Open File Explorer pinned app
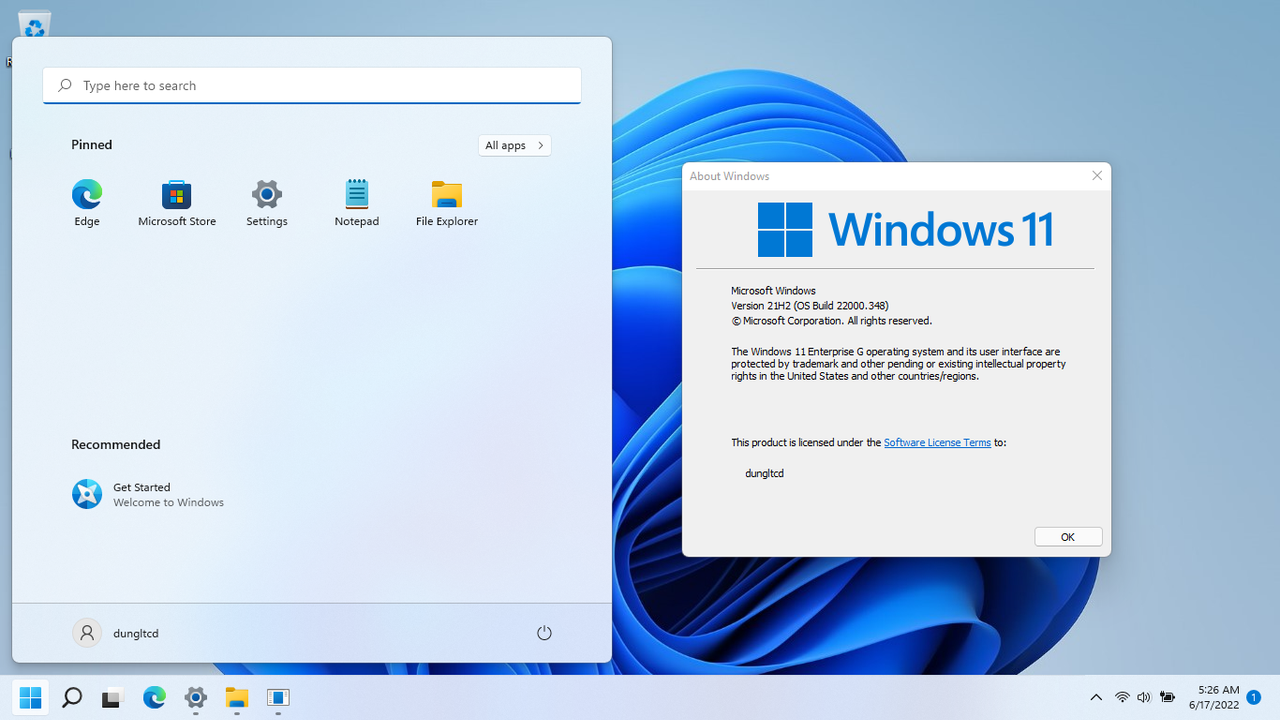This screenshot has width=1280, height=720. [x=447, y=203]
